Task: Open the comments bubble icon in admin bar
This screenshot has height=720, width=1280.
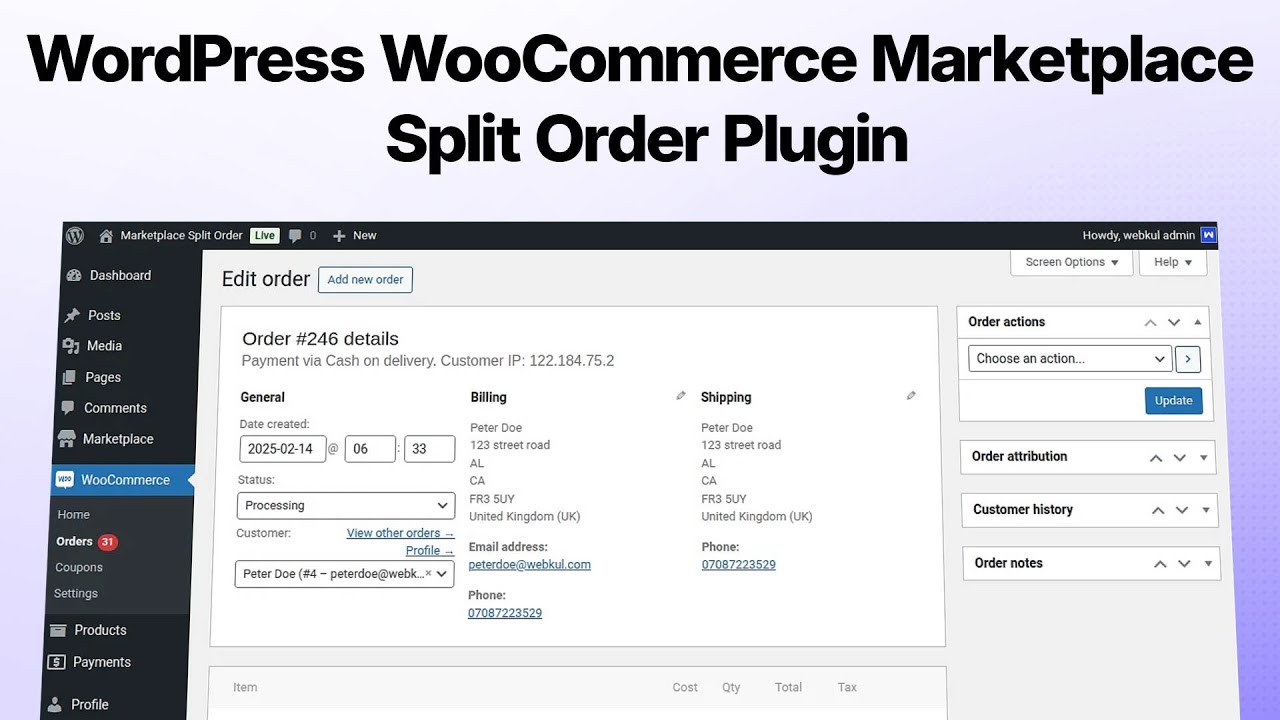Action: 295,236
